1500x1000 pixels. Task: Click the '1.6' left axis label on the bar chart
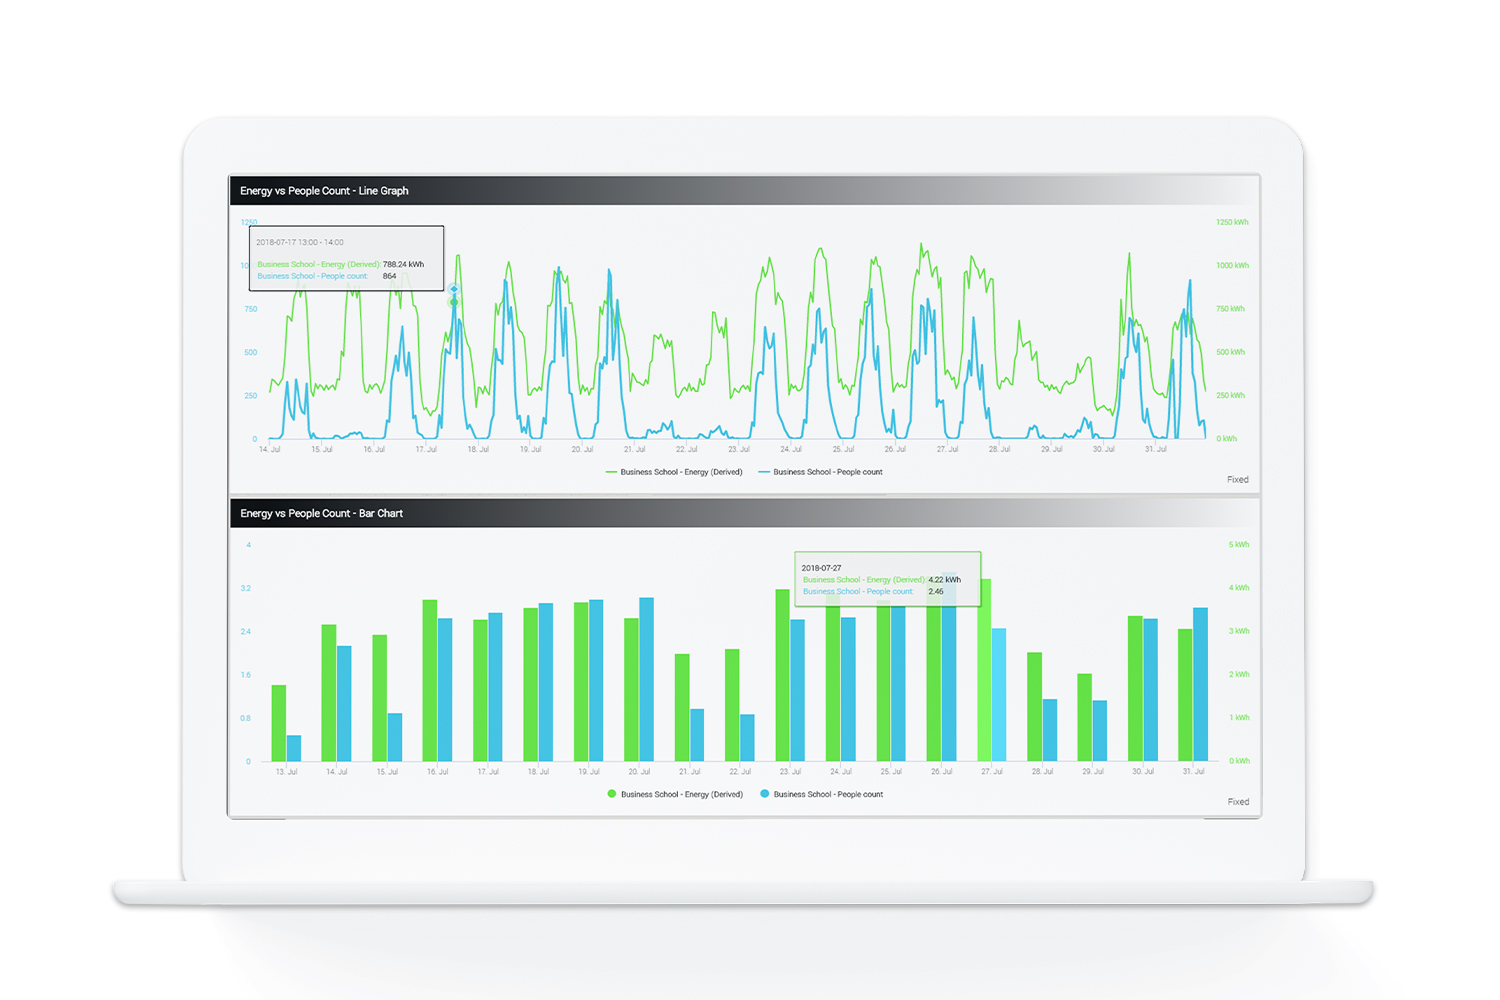pos(246,675)
